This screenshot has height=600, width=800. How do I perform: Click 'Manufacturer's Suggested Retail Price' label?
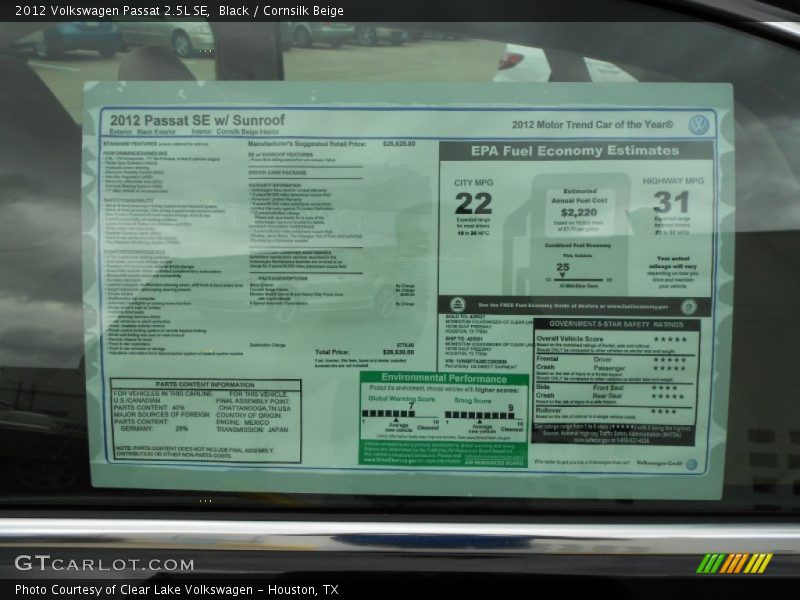click(307, 144)
